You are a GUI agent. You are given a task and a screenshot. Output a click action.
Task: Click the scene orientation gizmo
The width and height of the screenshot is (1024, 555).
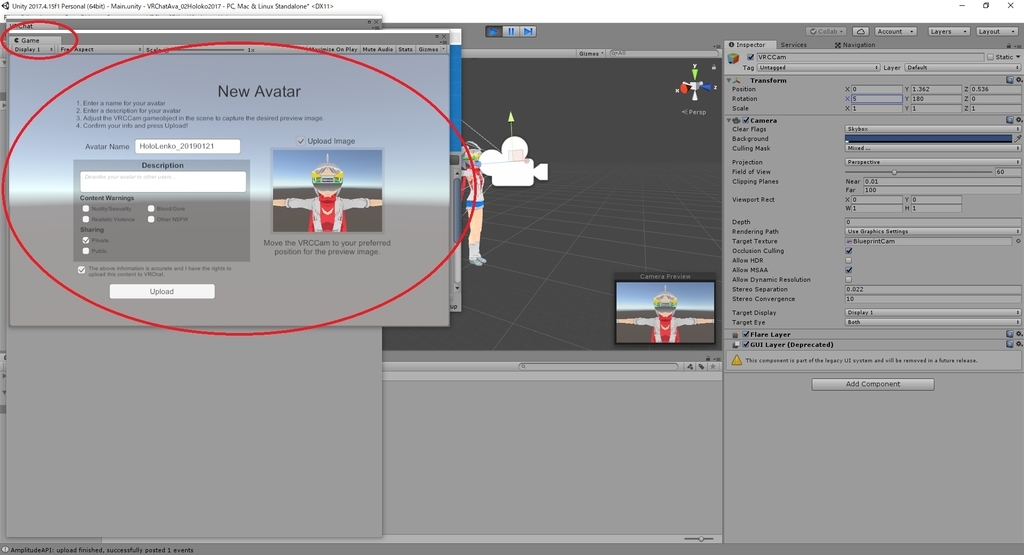point(695,85)
